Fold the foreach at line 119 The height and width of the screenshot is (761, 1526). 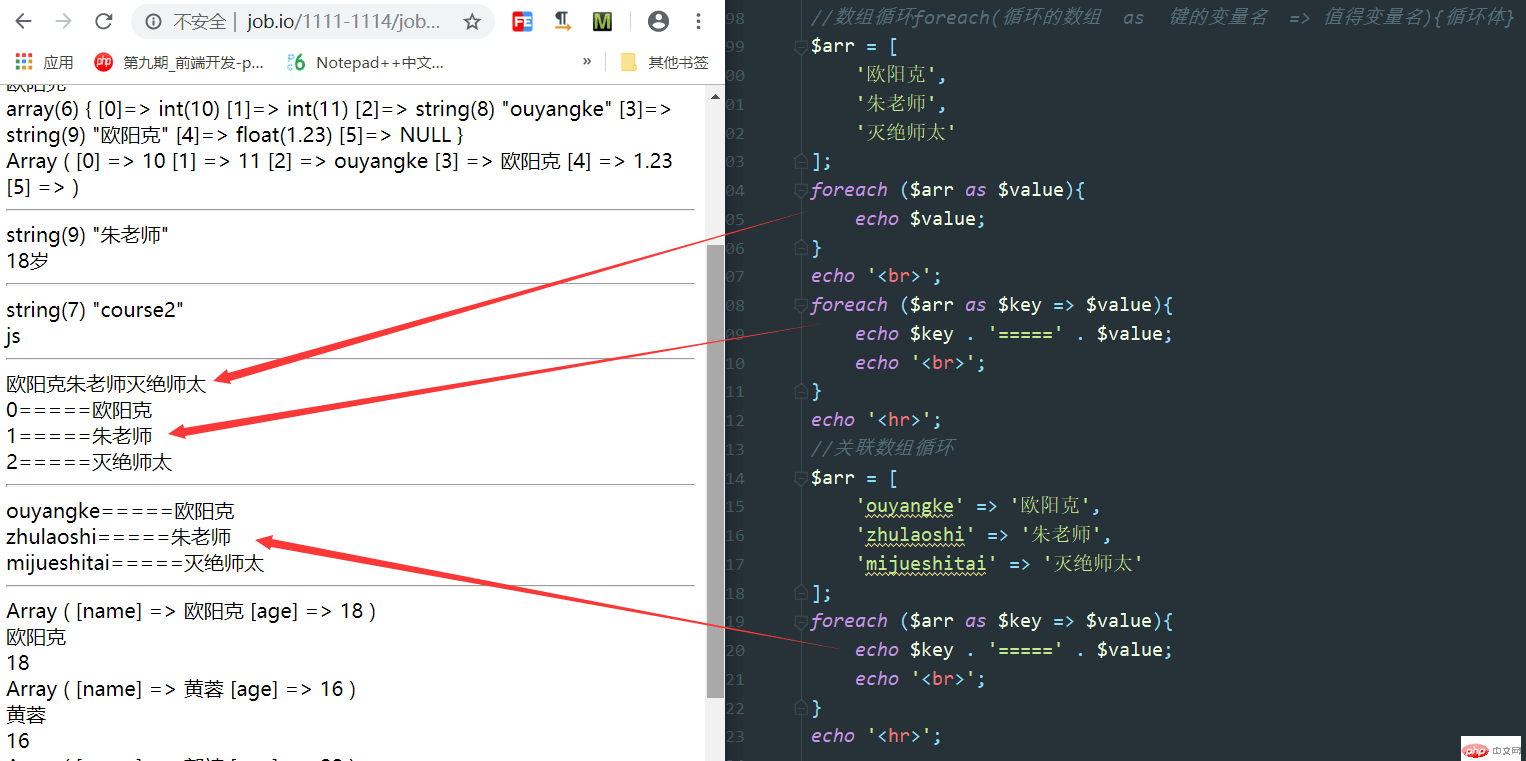pos(801,621)
